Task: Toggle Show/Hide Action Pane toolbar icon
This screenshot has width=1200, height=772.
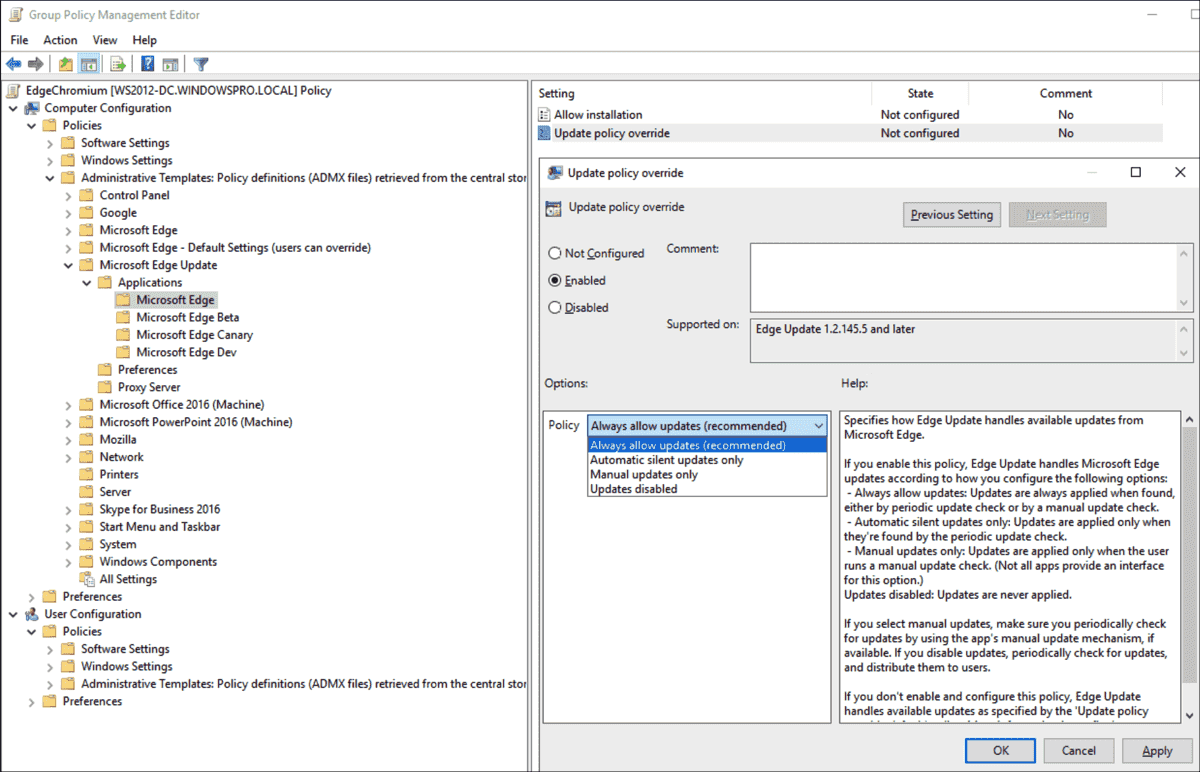Action: pos(170,64)
